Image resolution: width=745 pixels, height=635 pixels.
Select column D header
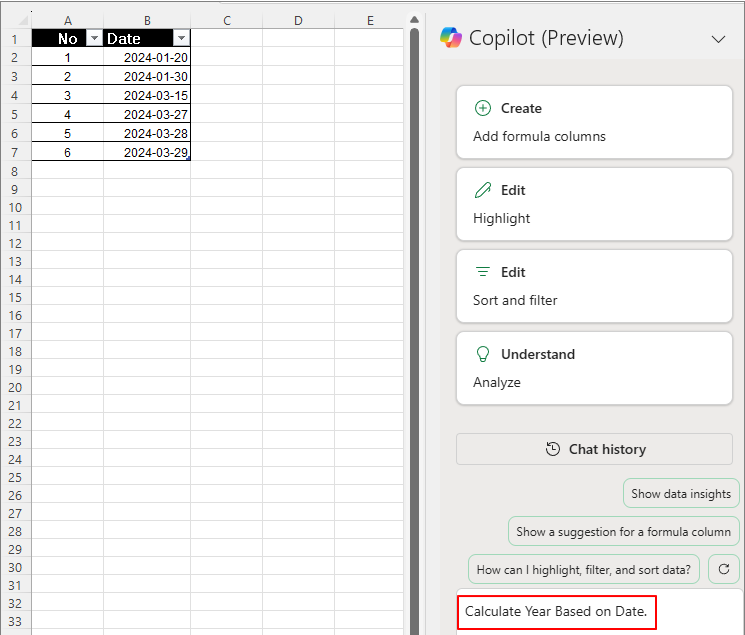tap(298, 20)
